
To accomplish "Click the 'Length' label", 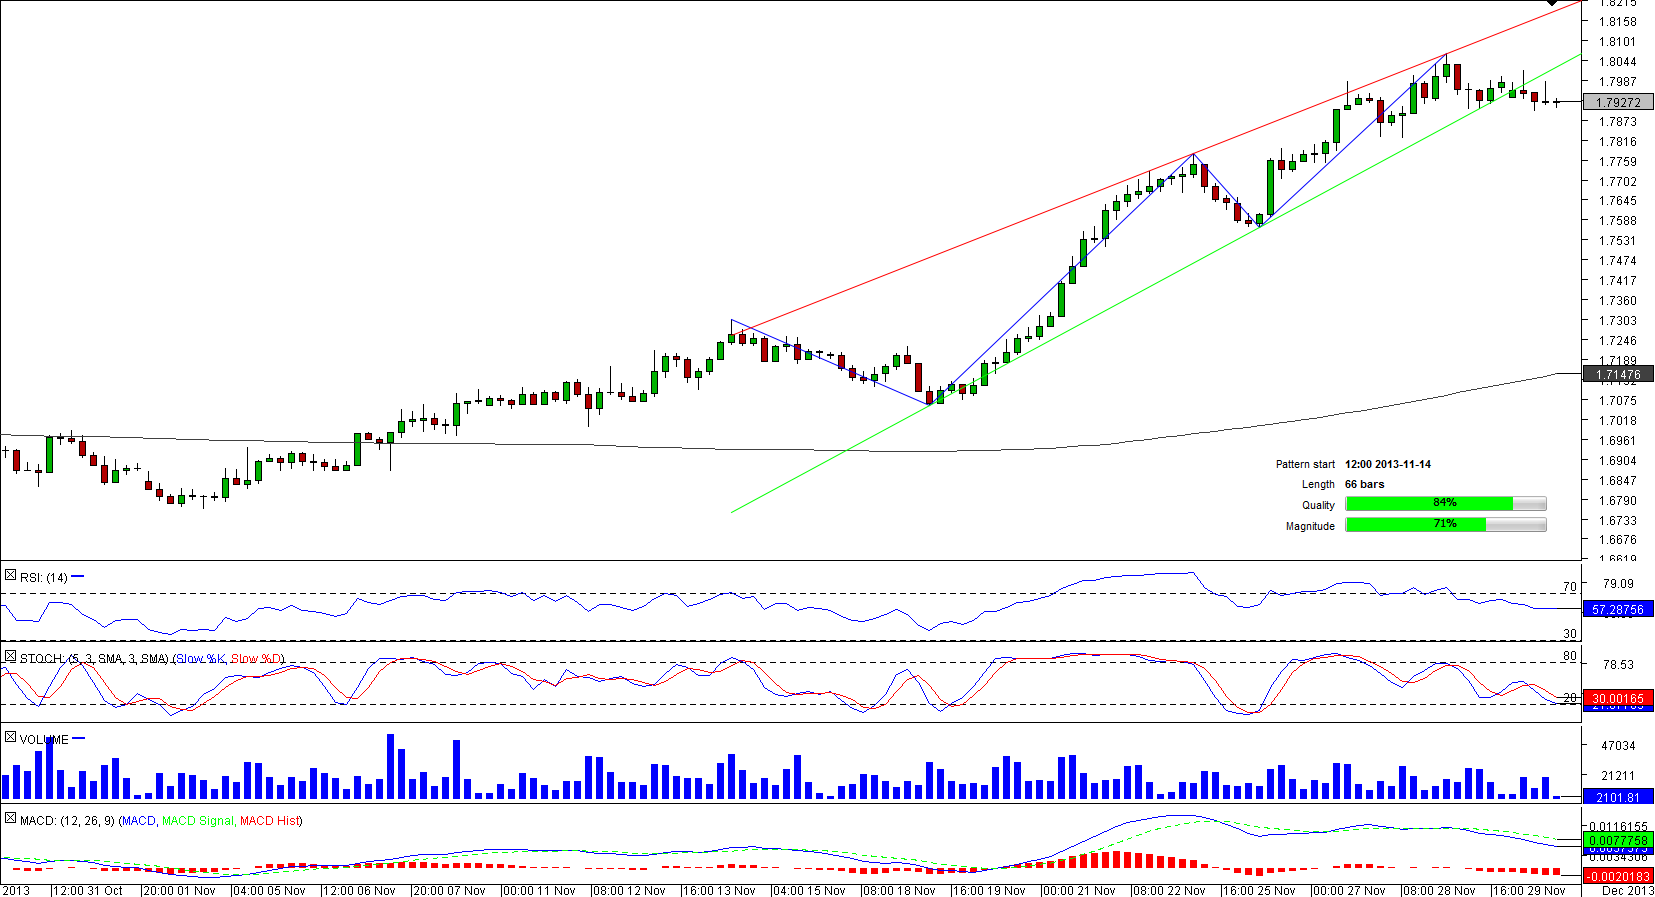I will (x=1318, y=484).
